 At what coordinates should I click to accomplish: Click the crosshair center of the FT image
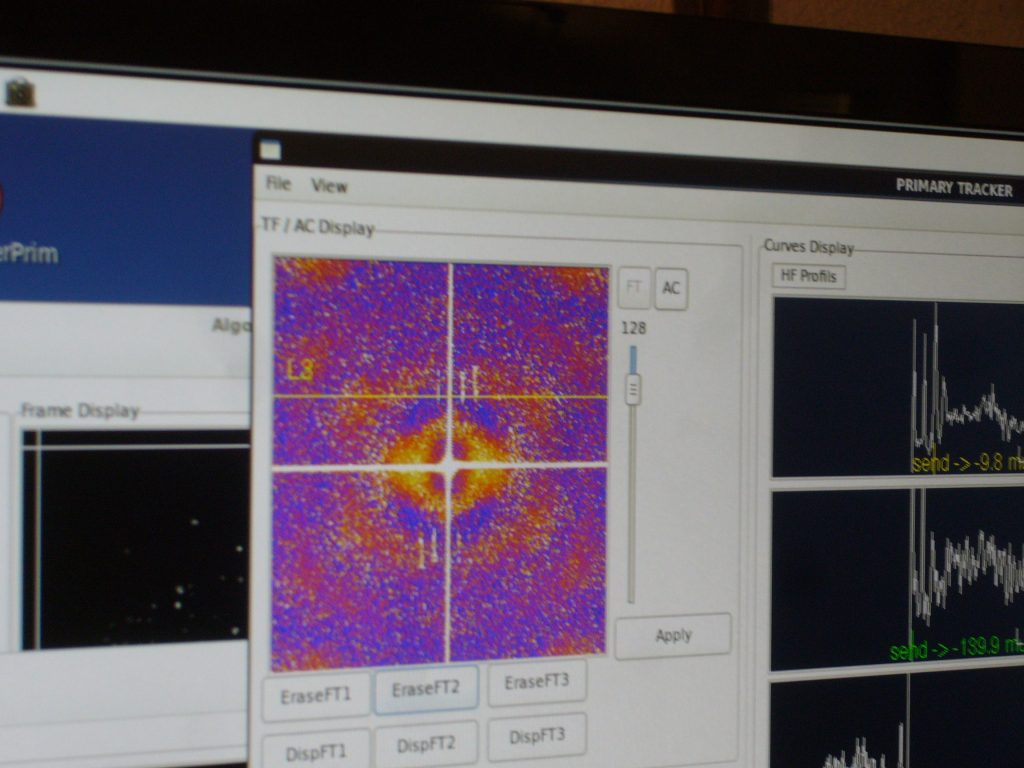(x=448, y=466)
